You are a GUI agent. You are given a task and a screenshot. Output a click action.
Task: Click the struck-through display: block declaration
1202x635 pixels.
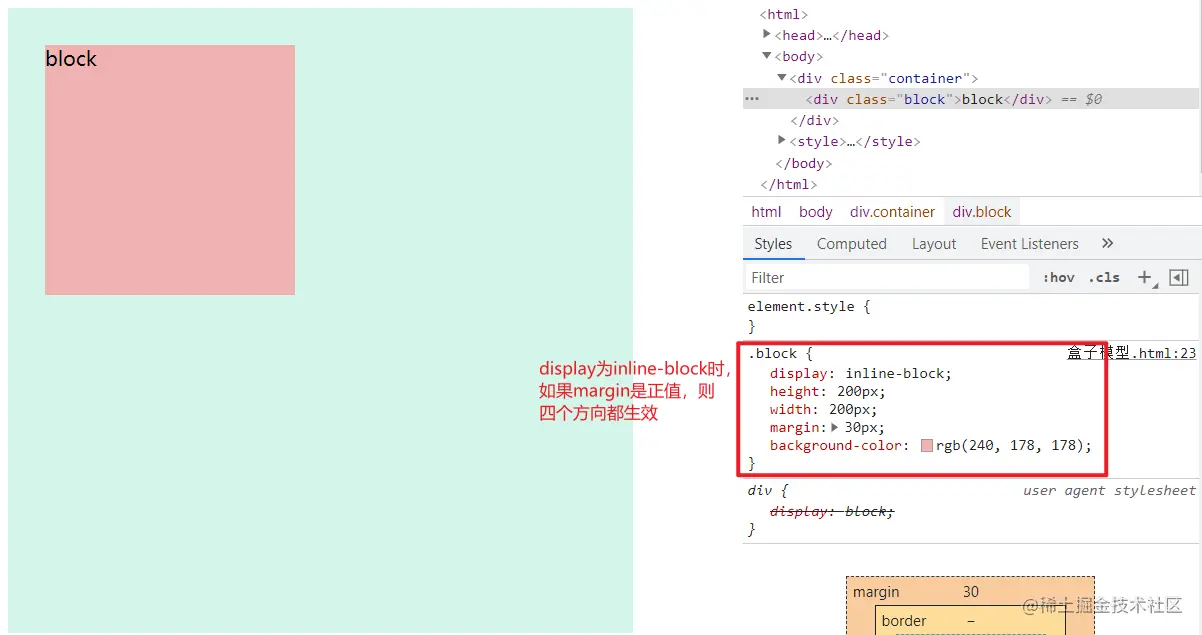pos(832,511)
